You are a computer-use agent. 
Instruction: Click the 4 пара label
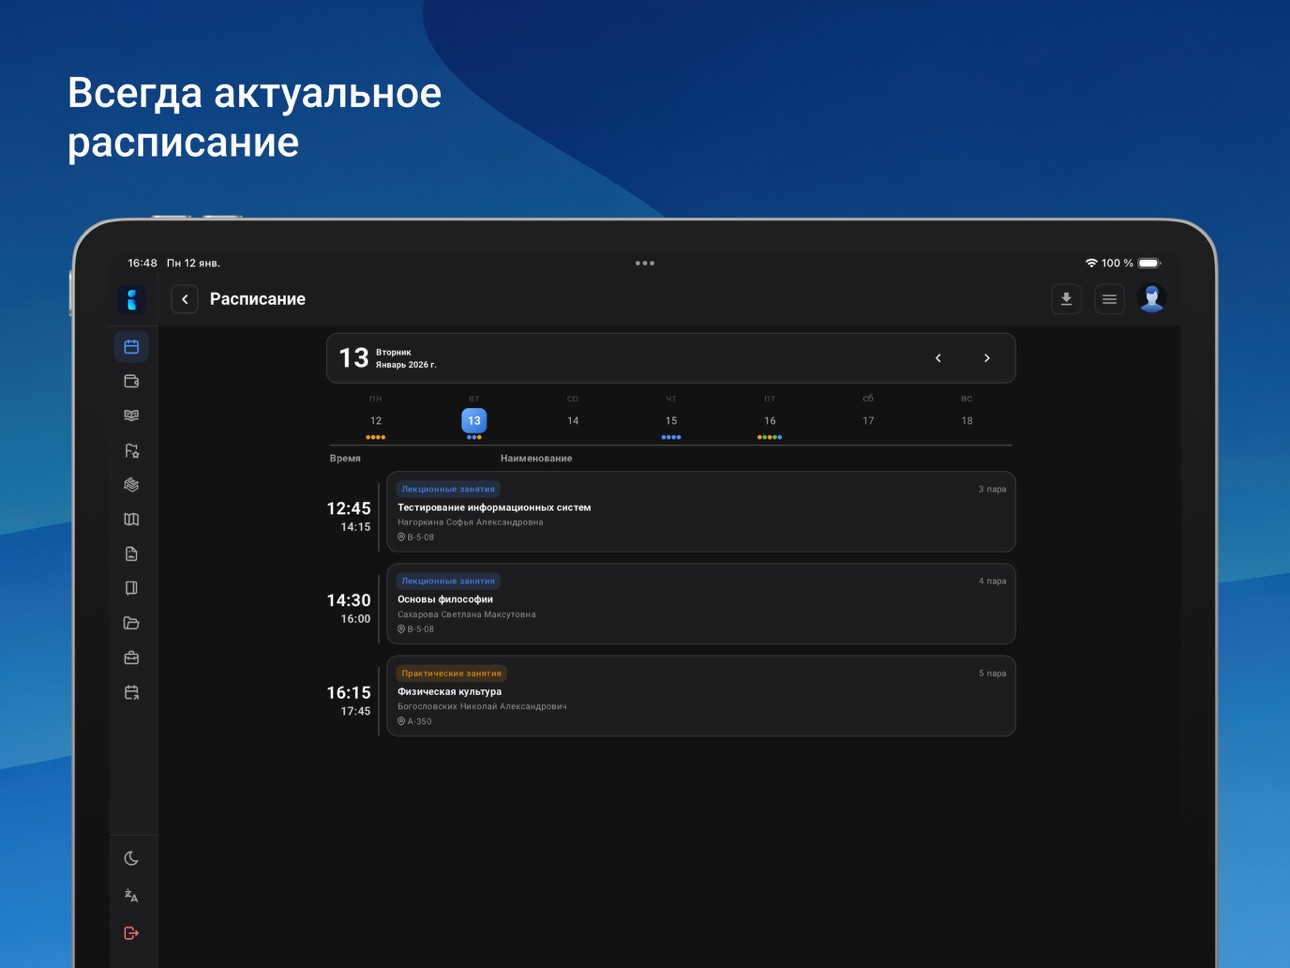pos(992,581)
